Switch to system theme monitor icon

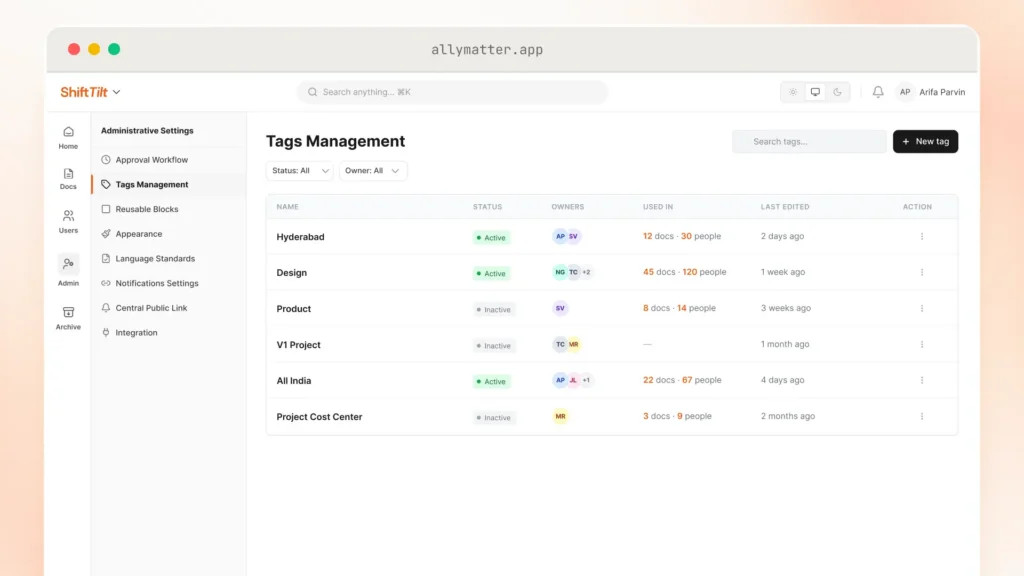tap(815, 92)
